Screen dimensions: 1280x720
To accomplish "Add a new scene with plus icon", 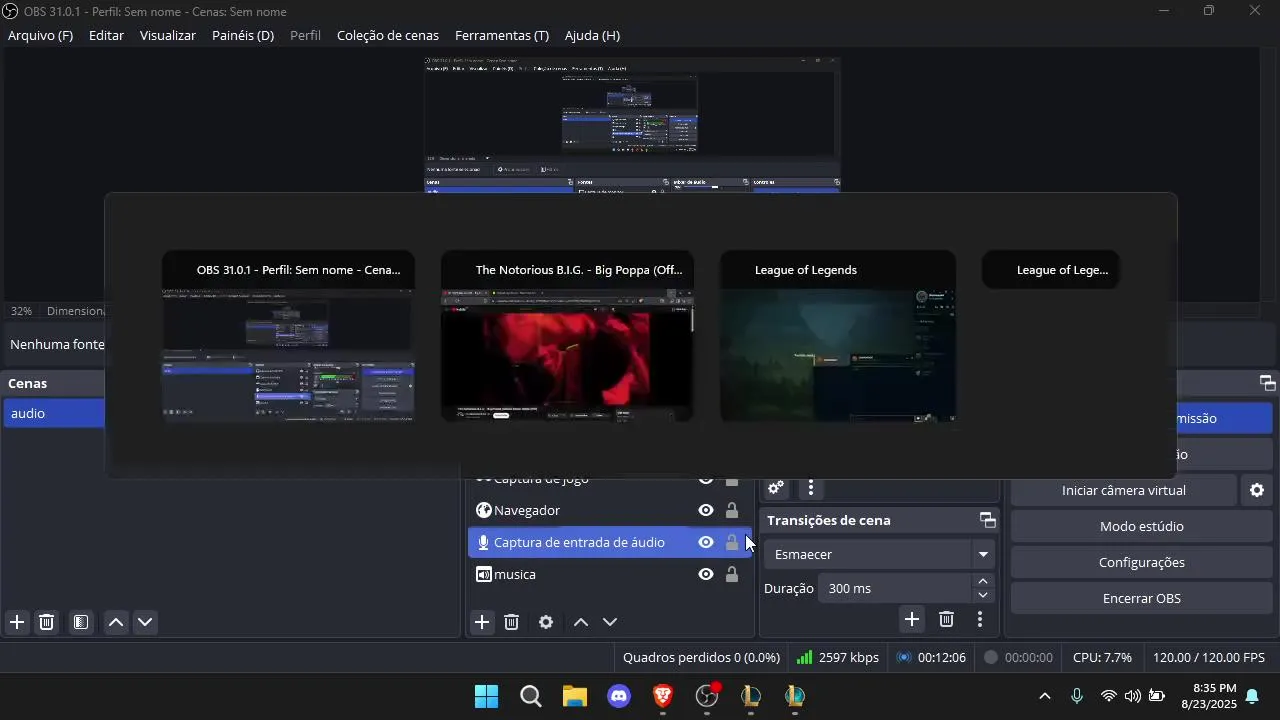I will click(x=17, y=622).
